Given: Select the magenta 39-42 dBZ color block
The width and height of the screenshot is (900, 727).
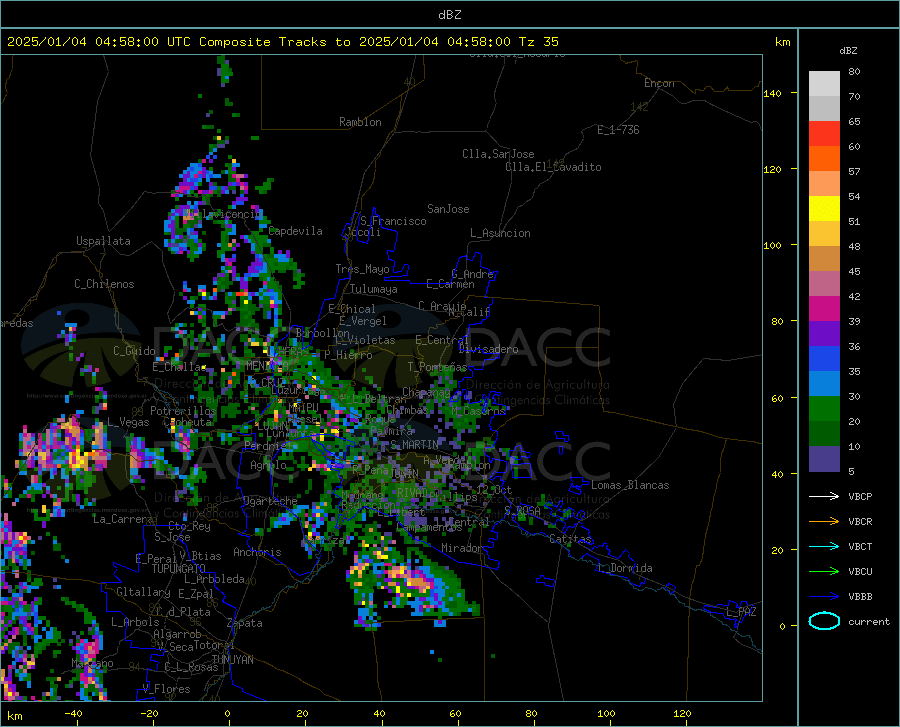Looking at the screenshot, I should point(824,309).
